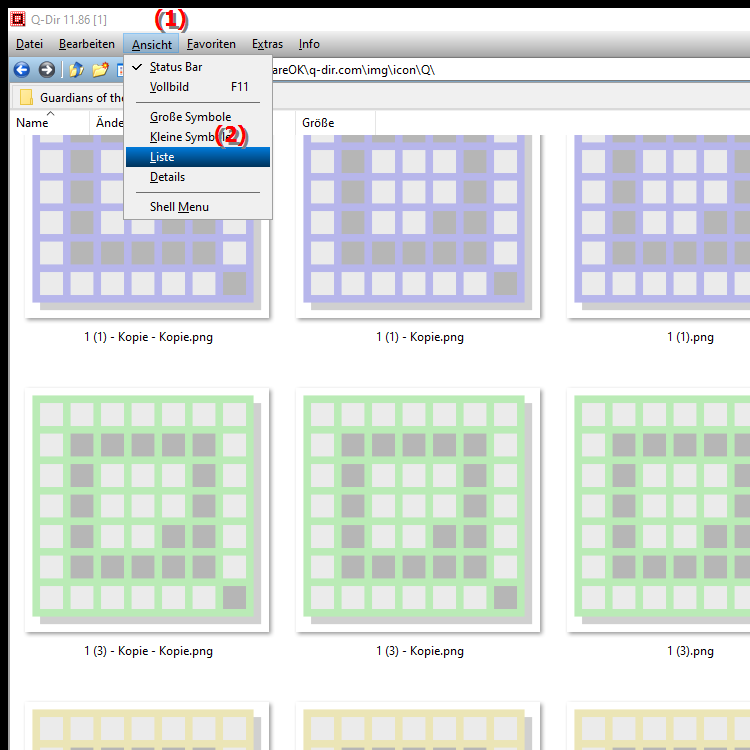The height and width of the screenshot is (750, 750).
Task: Open the Shell Menu entry
Action: click(x=198, y=207)
